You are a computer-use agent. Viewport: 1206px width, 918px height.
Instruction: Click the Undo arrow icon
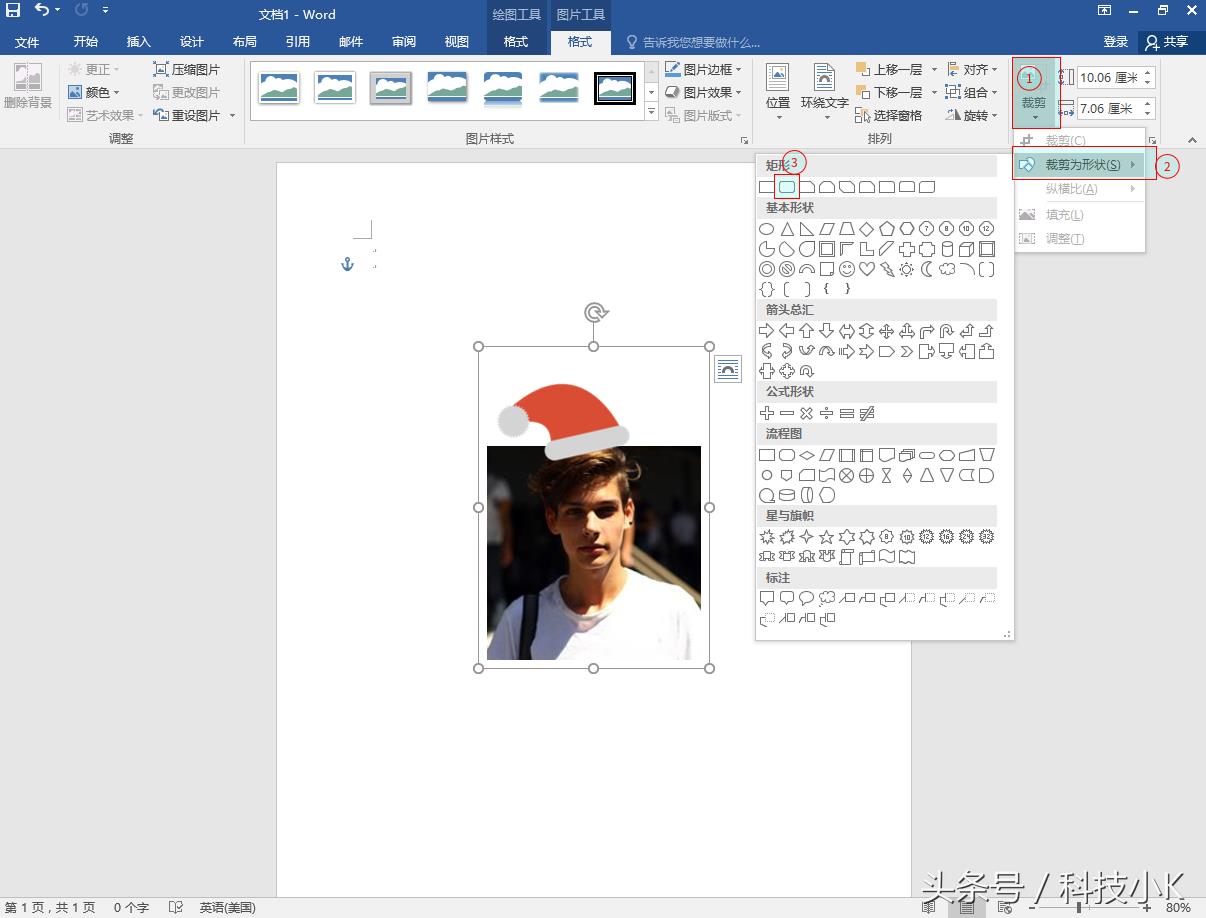point(41,11)
